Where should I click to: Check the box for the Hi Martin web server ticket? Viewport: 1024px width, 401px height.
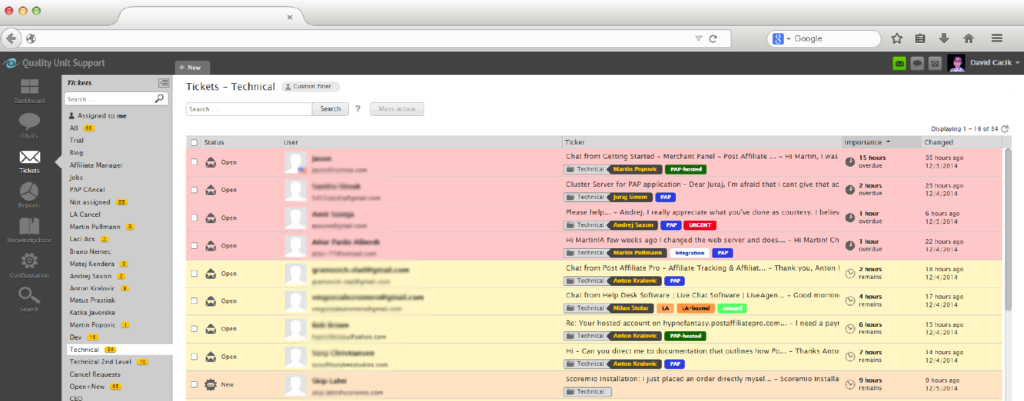tap(194, 246)
